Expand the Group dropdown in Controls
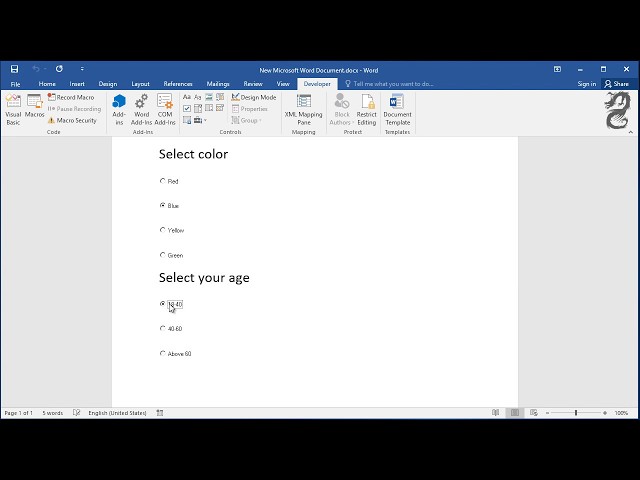The height and width of the screenshot is (480, 640). [x=246, y=120]
